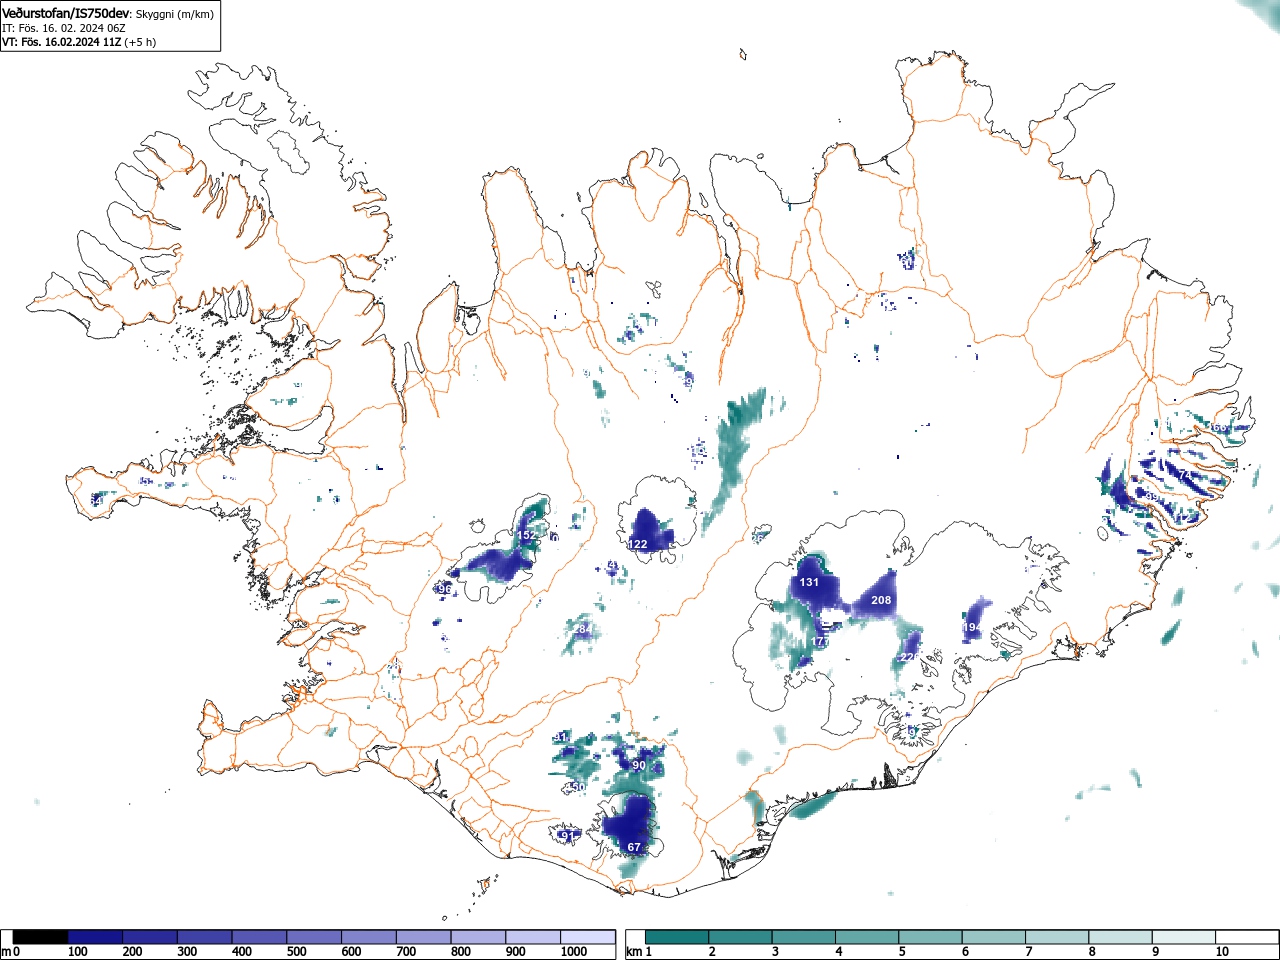Click the 284 visibility value

pyautogui.click(x=582, y=629)
